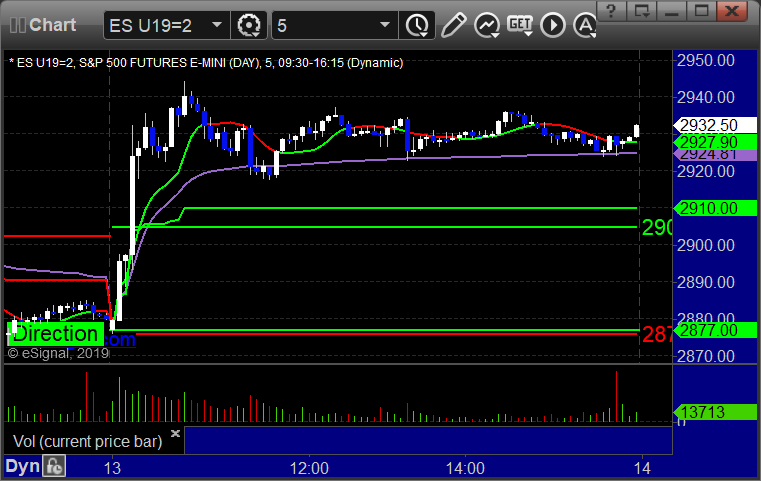Click the green Direction label on chart
The height and width of the screenshot is (481, 761).
coord(55,334)
